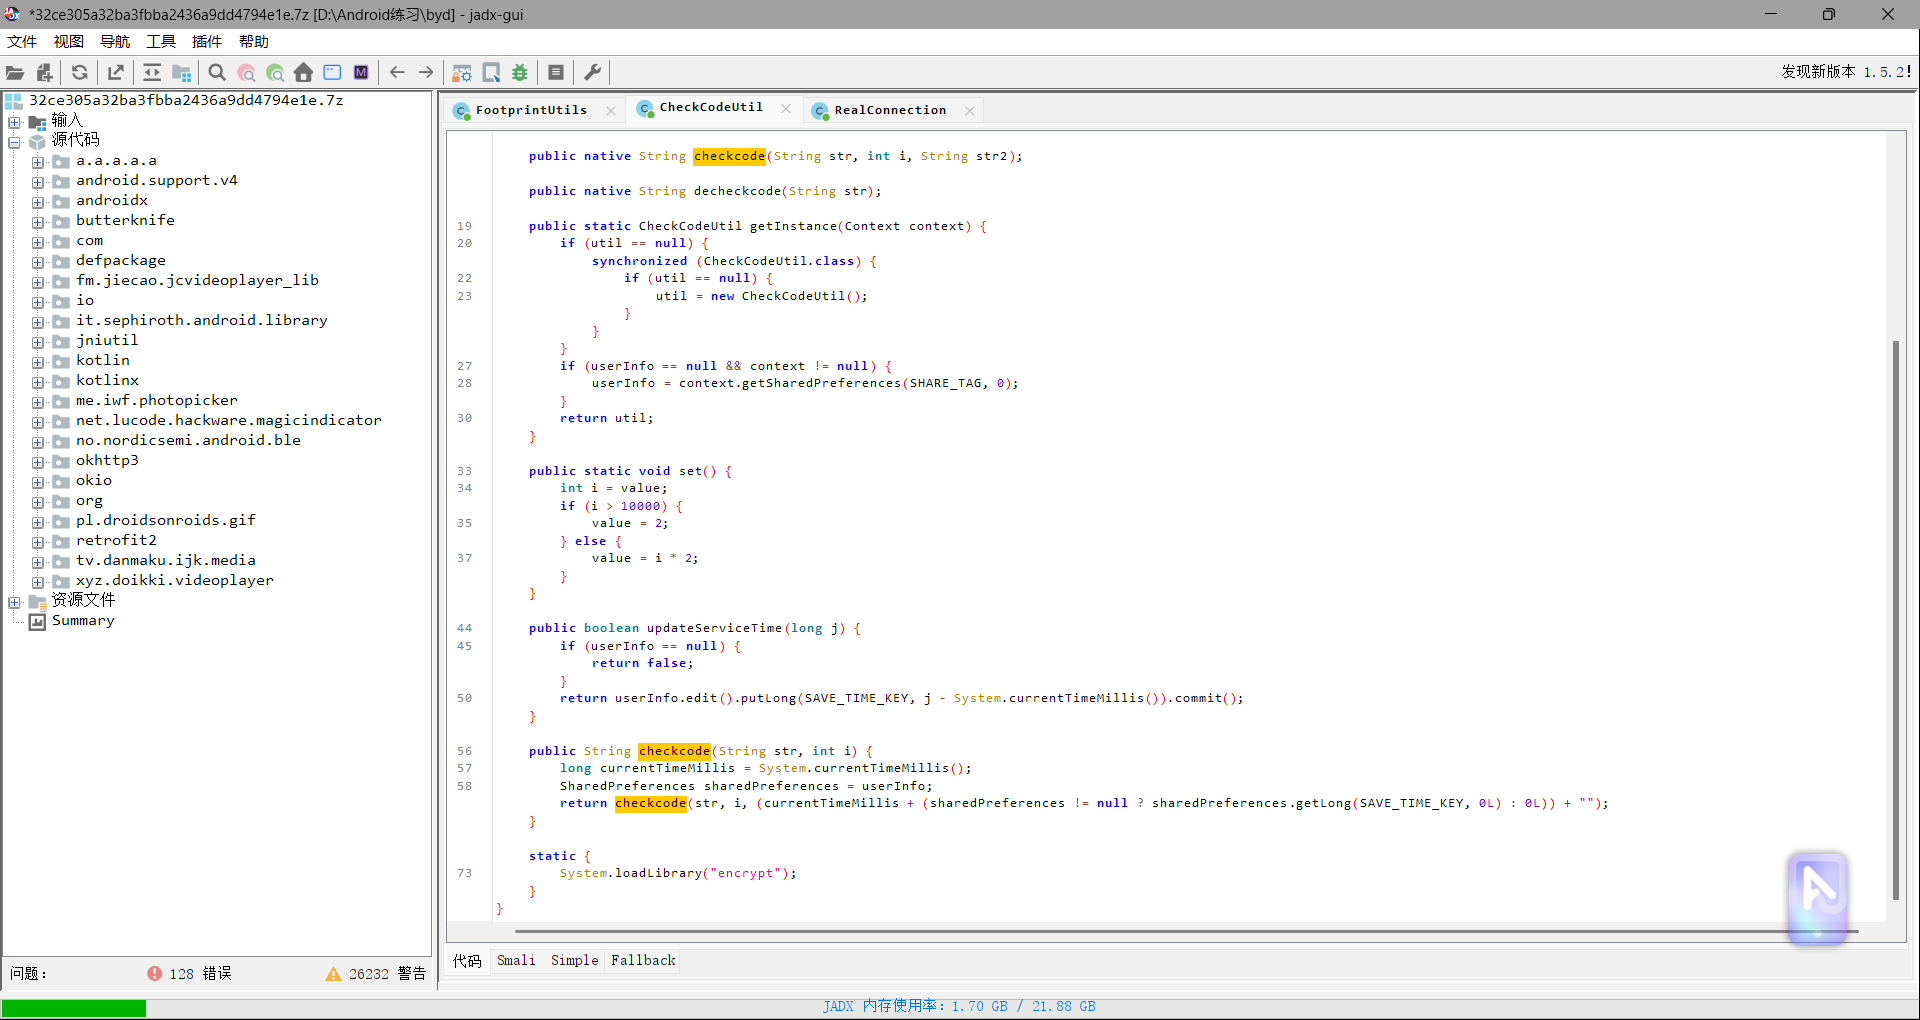This screenshot has width=1920, height=1020.
Task: Go to main activity home icon
Action: [304, 72]
